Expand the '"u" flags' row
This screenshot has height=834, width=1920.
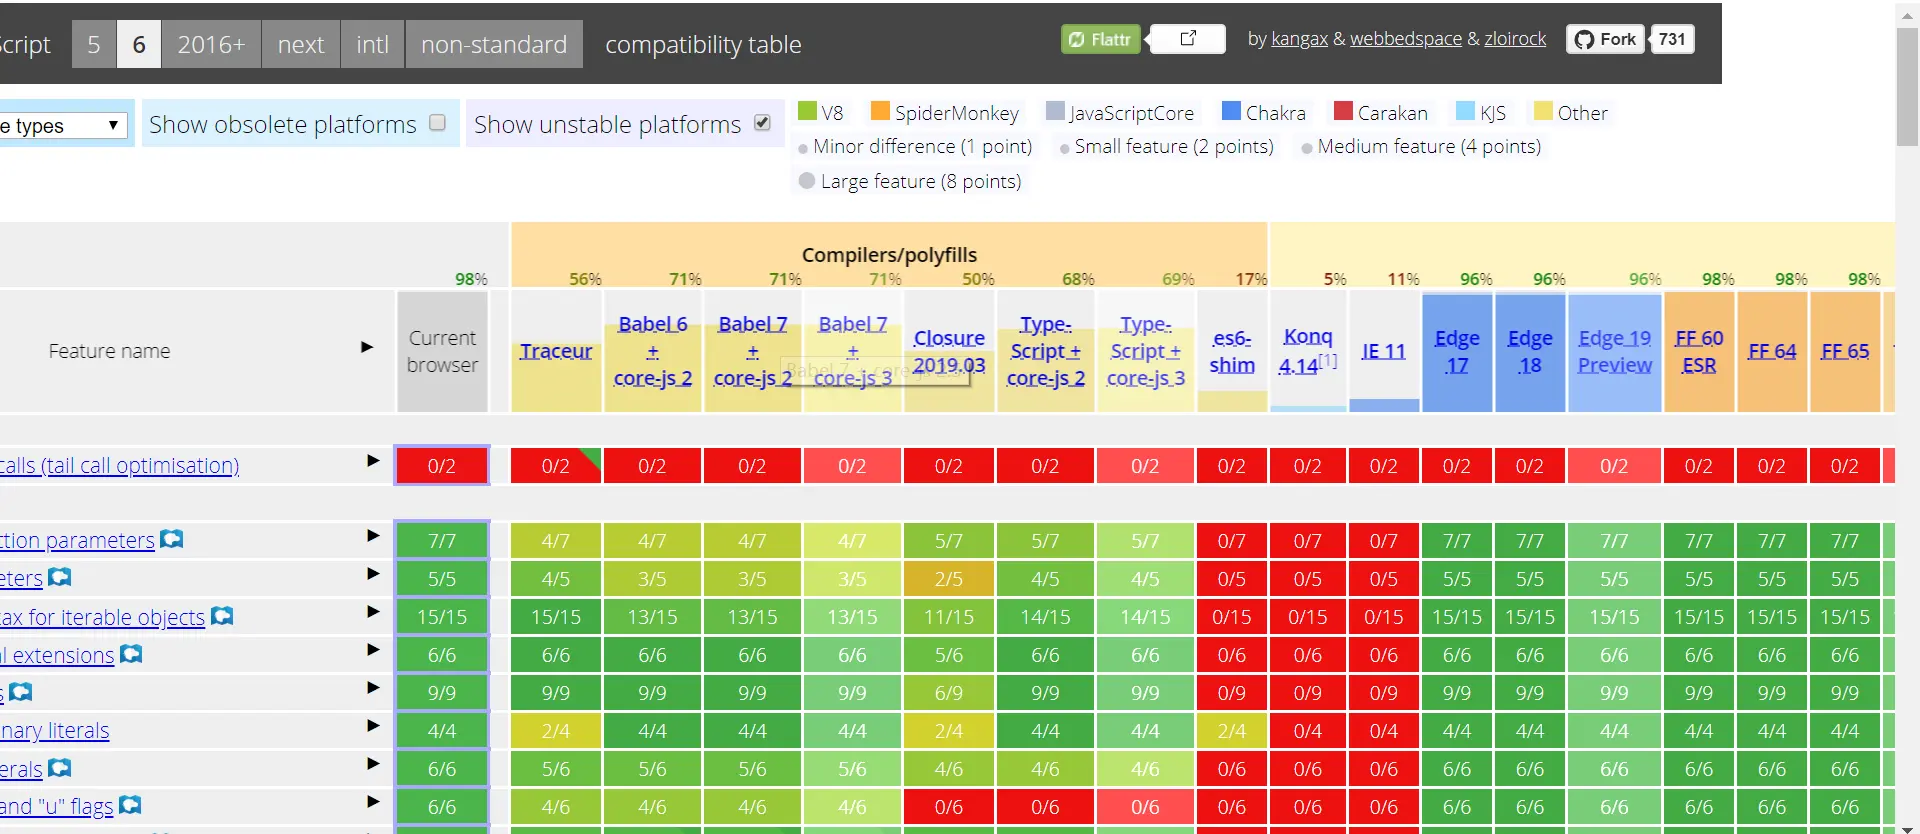click(373, 801)
